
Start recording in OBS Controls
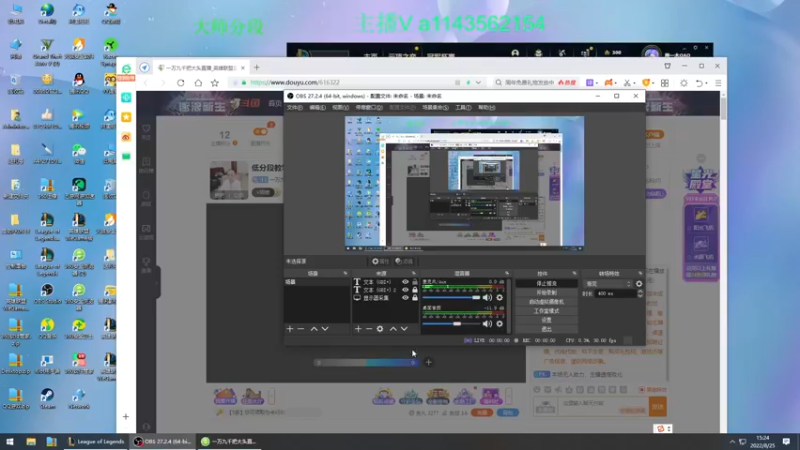pyautogui.click(x=546, y=293)
